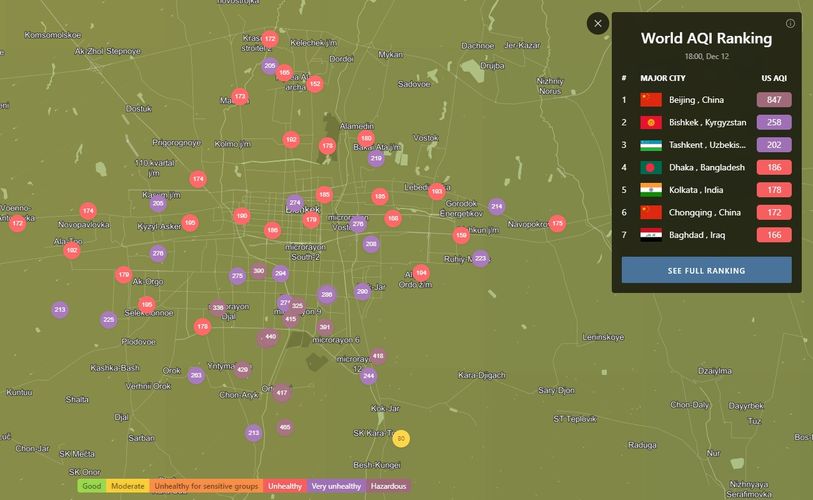Click the Hazardous legend swatch
Screen dimensions: 813x500
388,486
